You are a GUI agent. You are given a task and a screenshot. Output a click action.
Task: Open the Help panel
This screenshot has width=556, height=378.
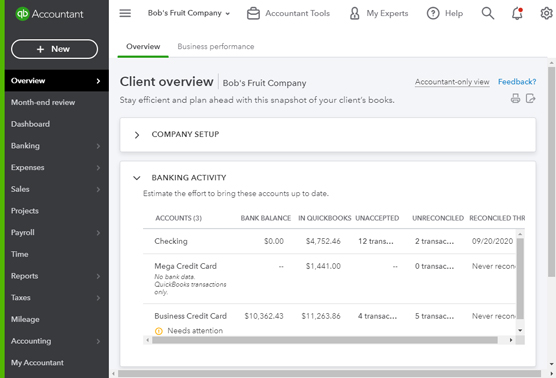click(445, 13)
